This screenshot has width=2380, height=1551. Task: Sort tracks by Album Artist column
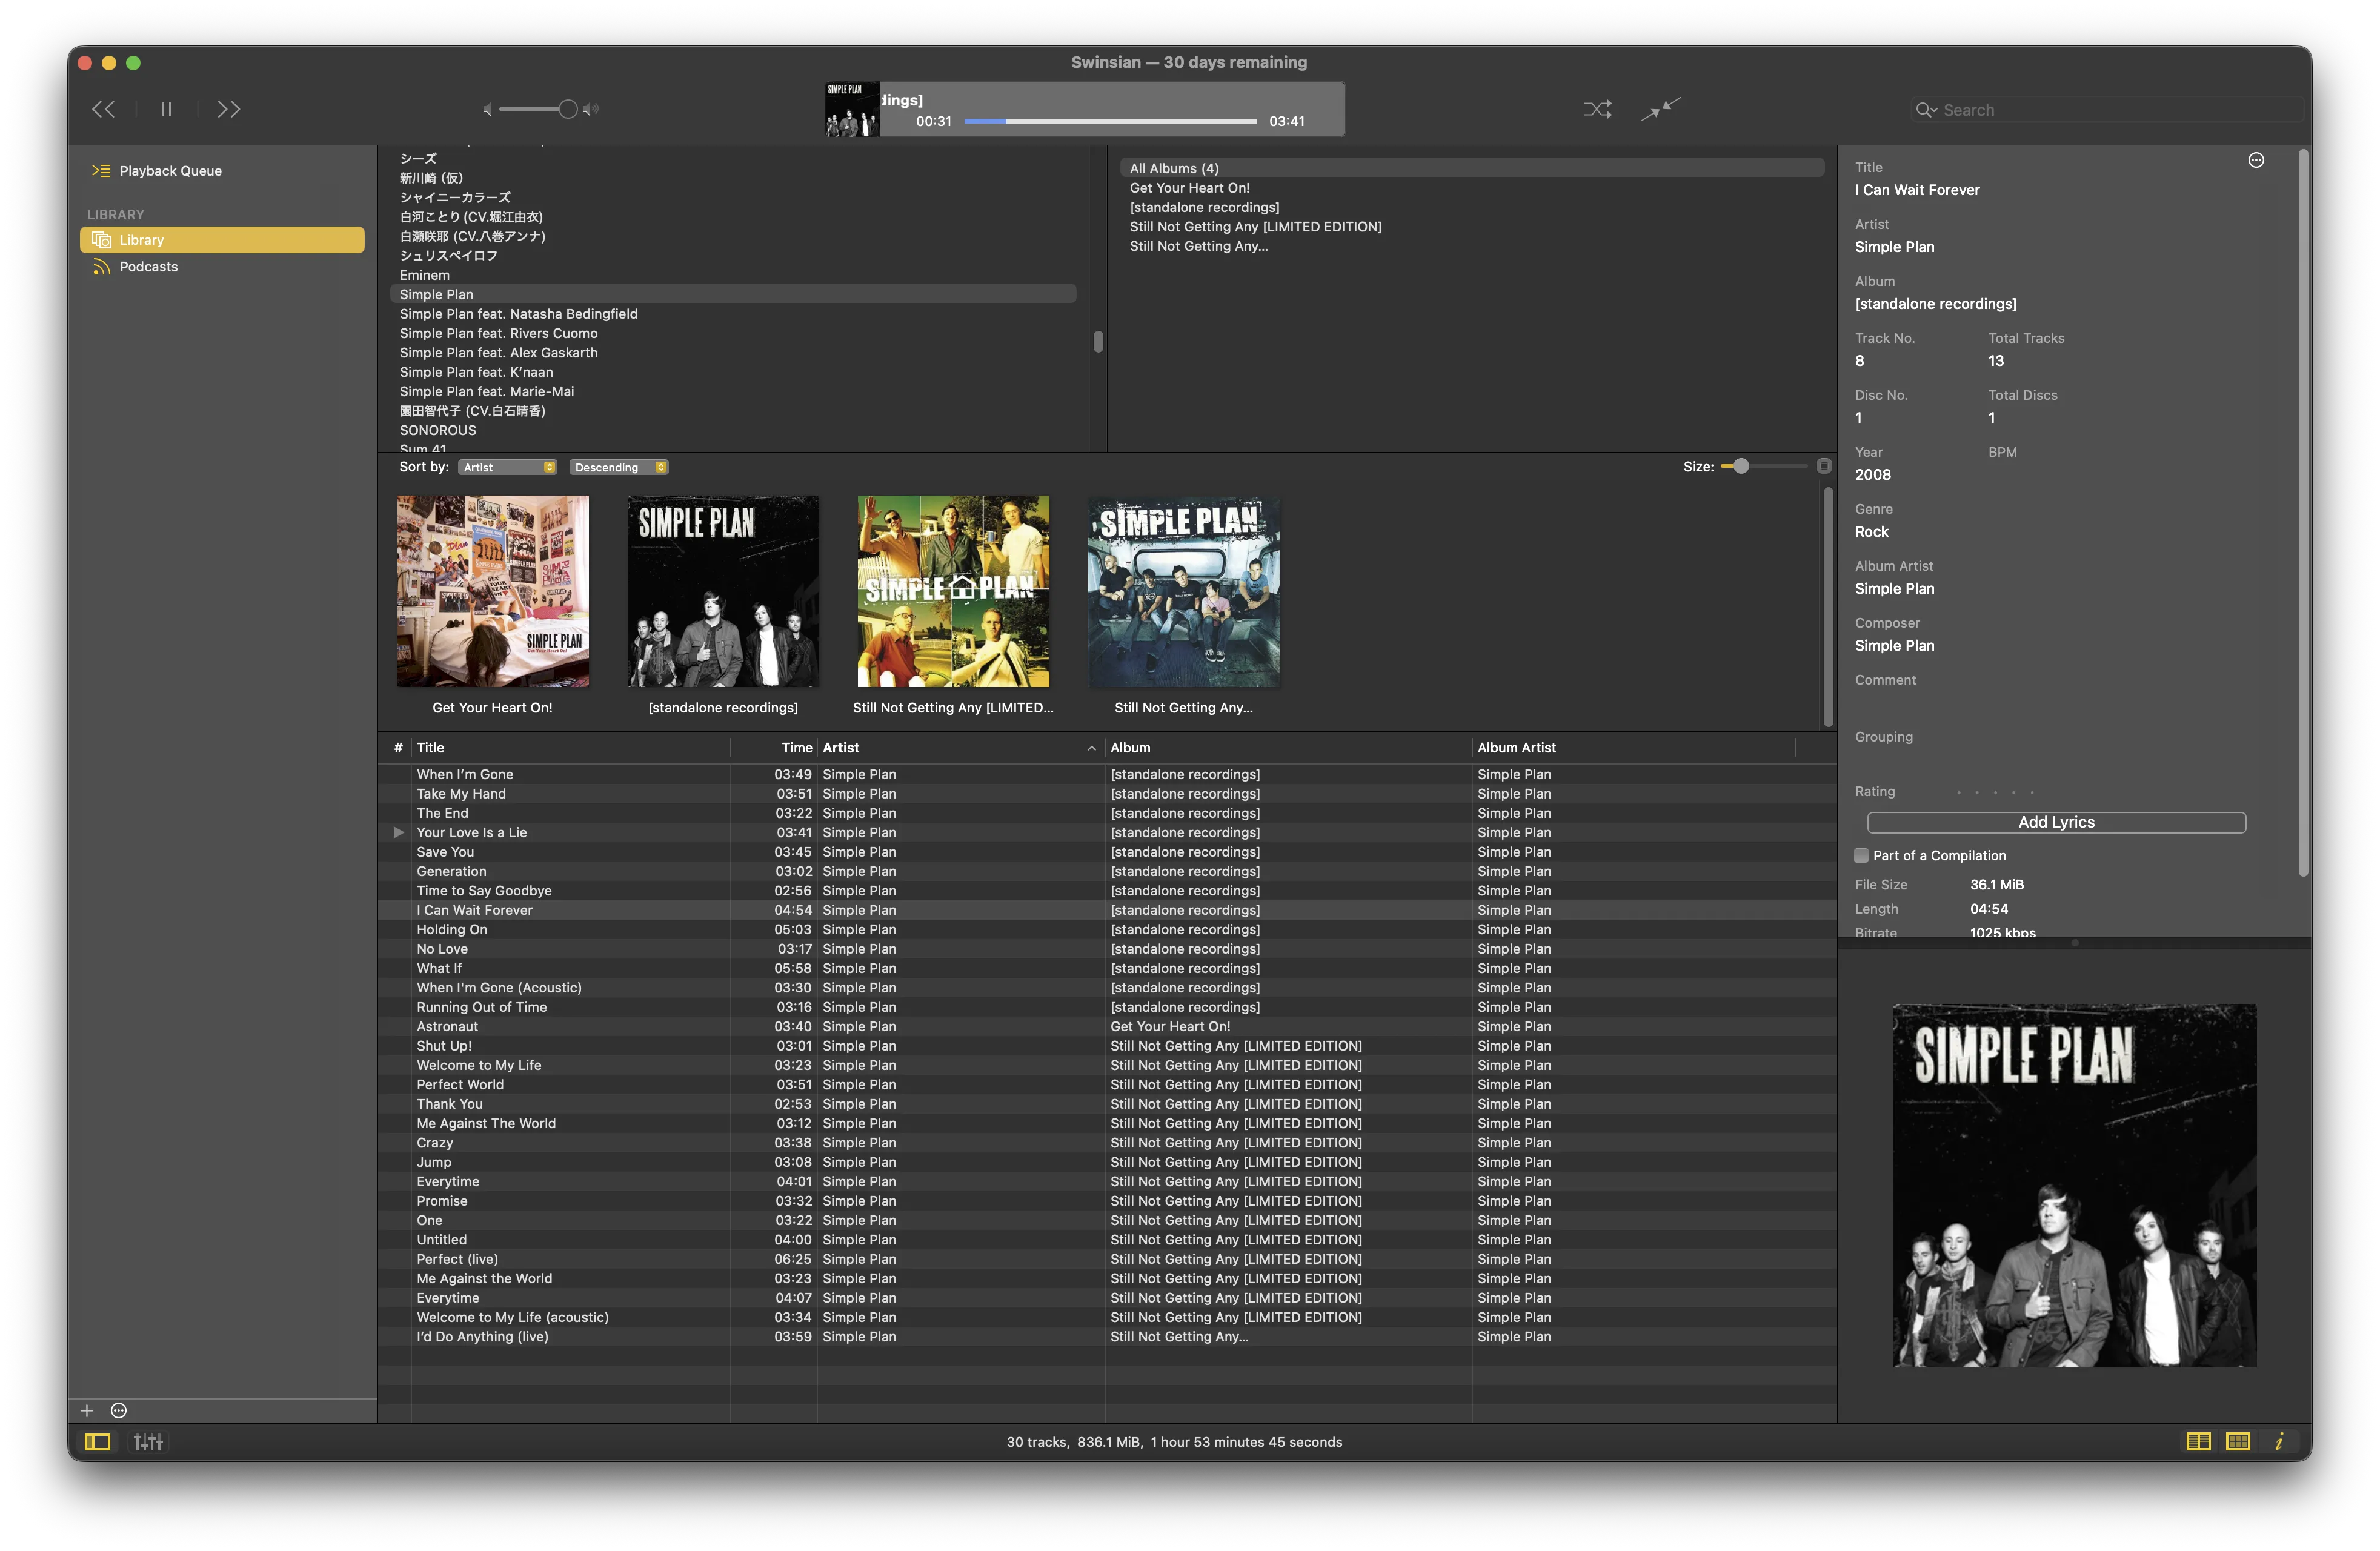pyautogui.click(x=1634, y=748)
